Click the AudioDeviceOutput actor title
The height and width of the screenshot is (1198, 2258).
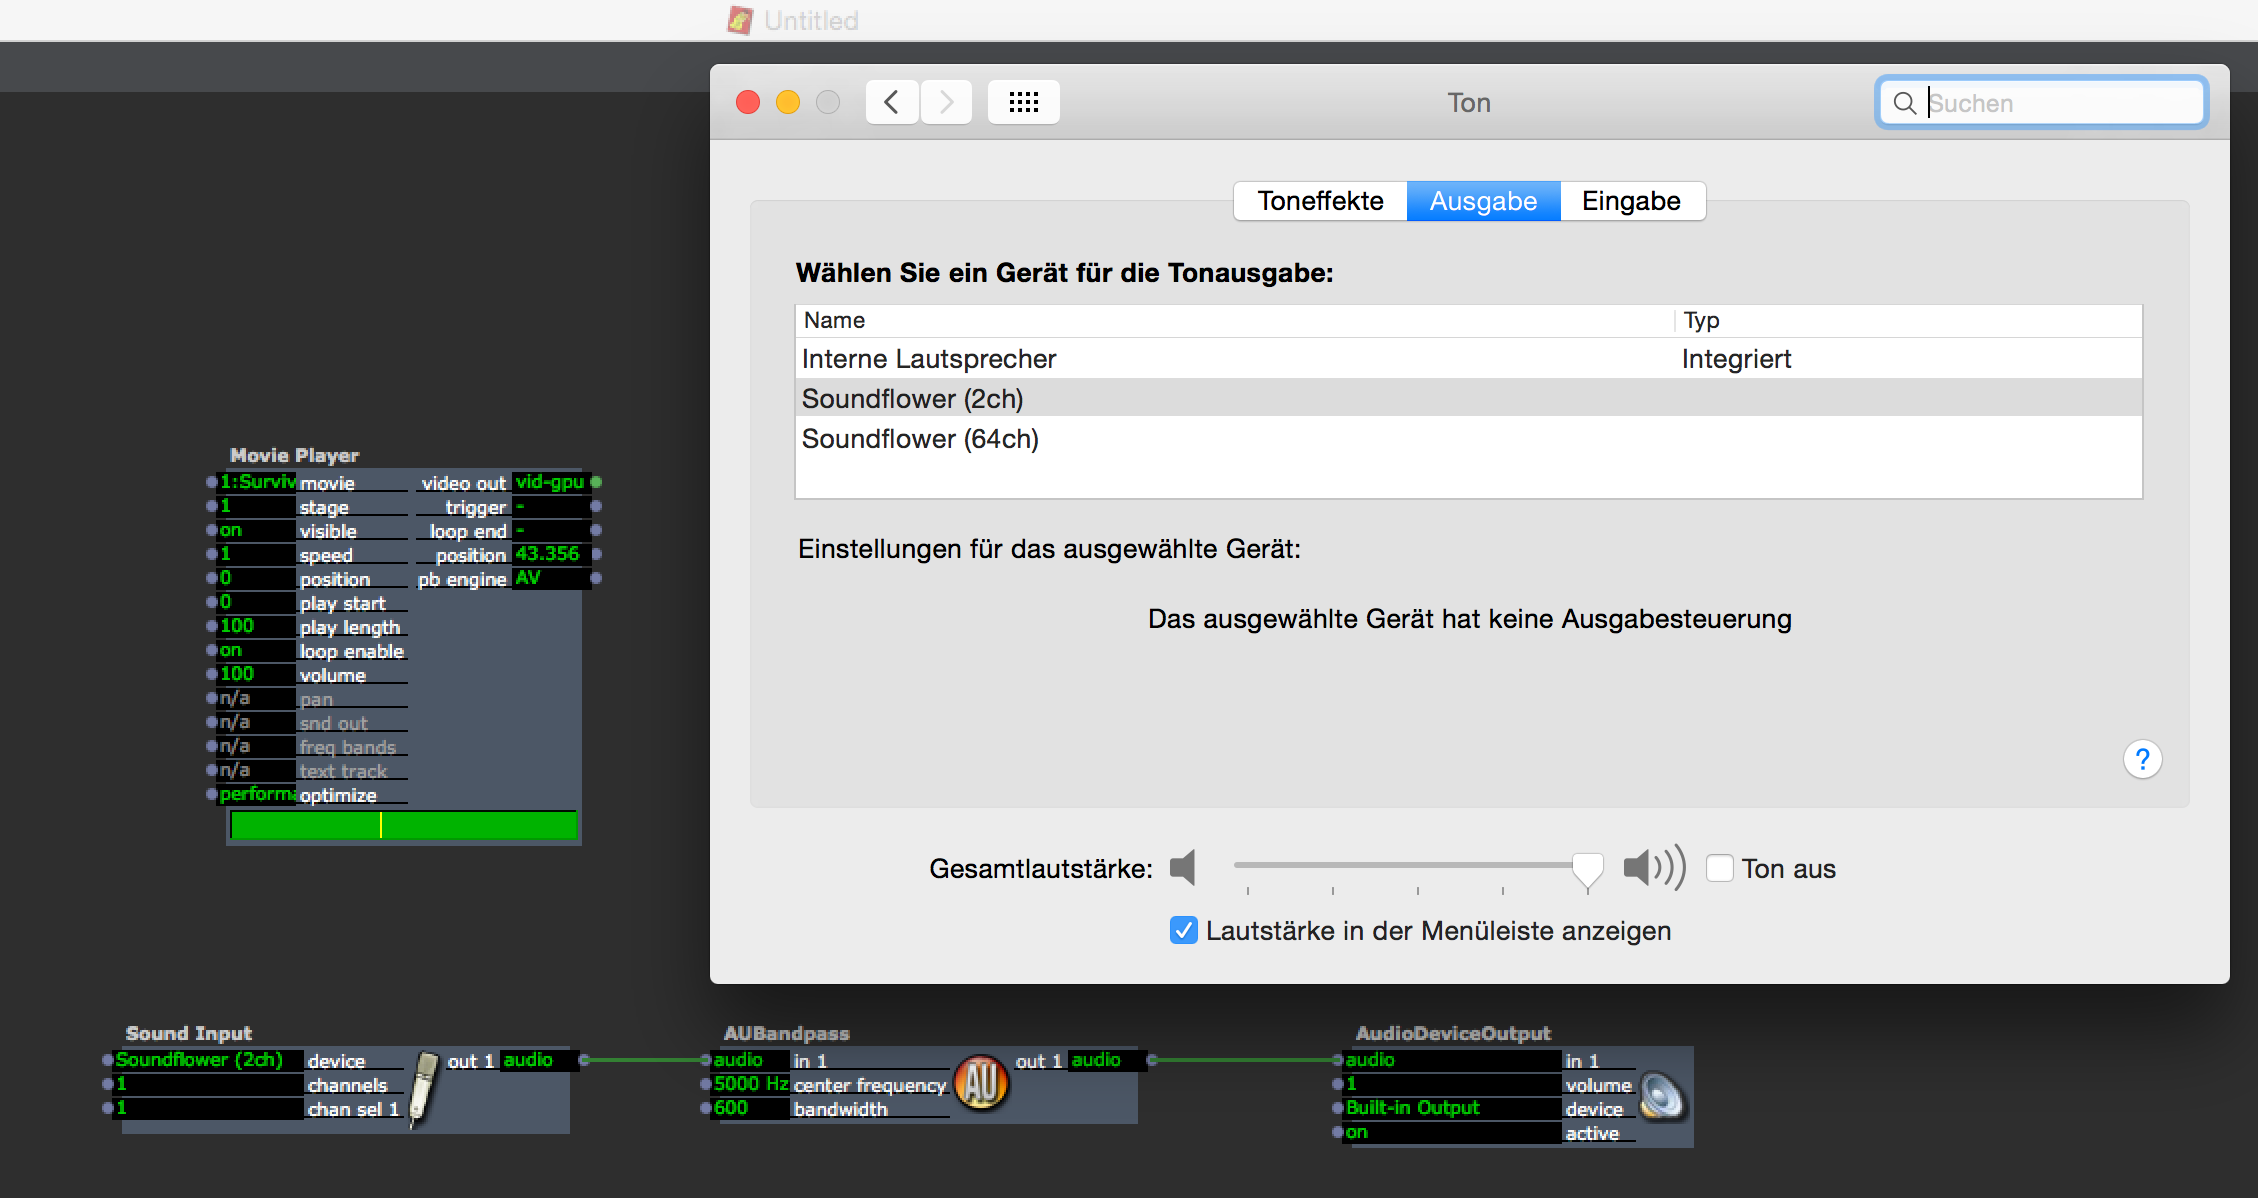pyautogui.click(x=1452, y=1033)
